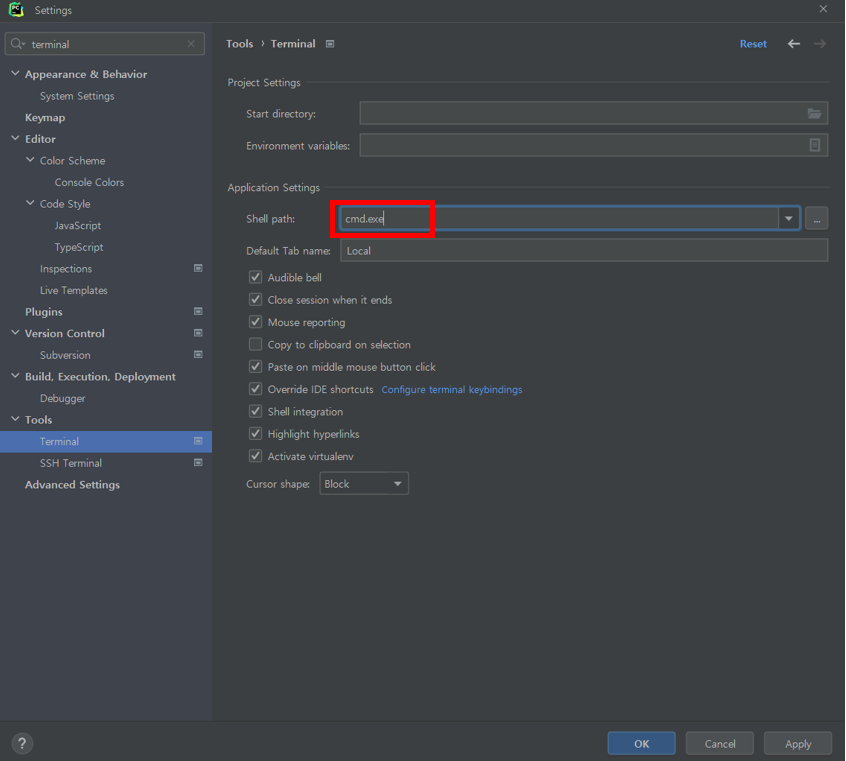This screenshot has height=761, width=846.
Task: Open the Keymap settings page
Action: click(45, 117)
